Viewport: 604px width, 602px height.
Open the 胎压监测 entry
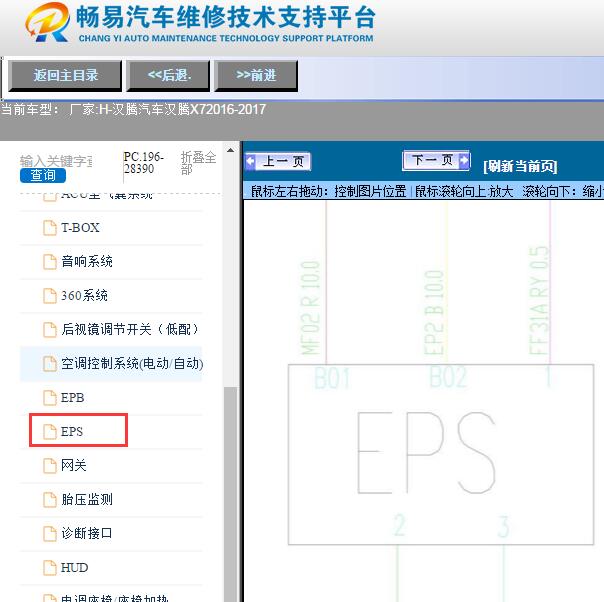click(x=87, y=500)
